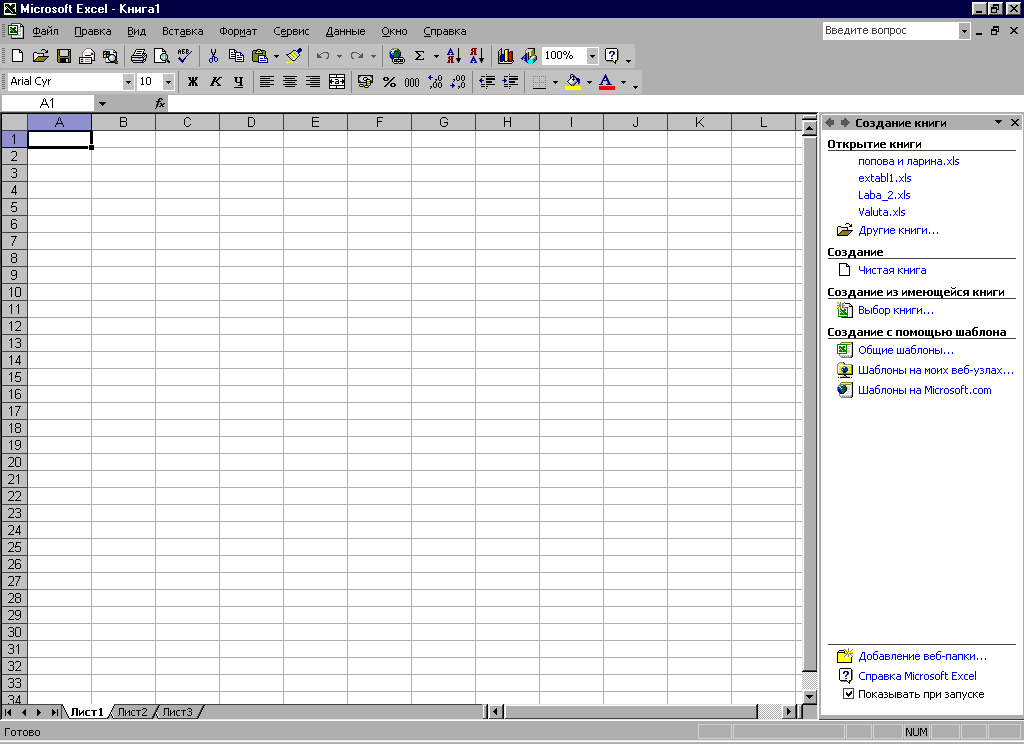Insert a hyperlink using the globe icon
The width and height of the screenshot is (1024, 744).
click(396, 56)
